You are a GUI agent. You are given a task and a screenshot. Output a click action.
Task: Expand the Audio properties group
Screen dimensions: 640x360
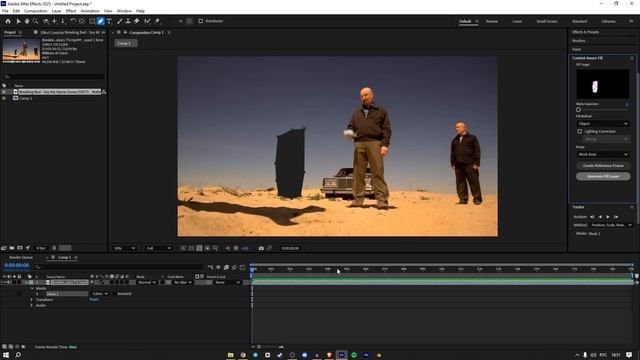[32, 305]
